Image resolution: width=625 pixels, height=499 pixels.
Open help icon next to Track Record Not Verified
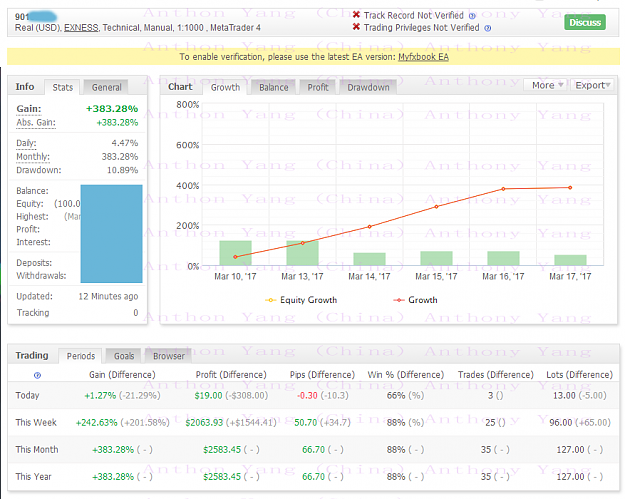coord(472,16)
